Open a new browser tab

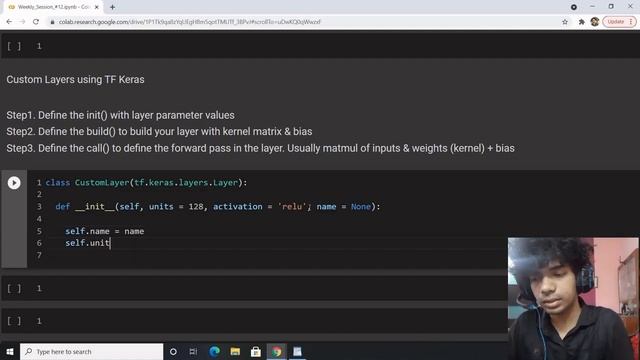(x=112, y=7)
